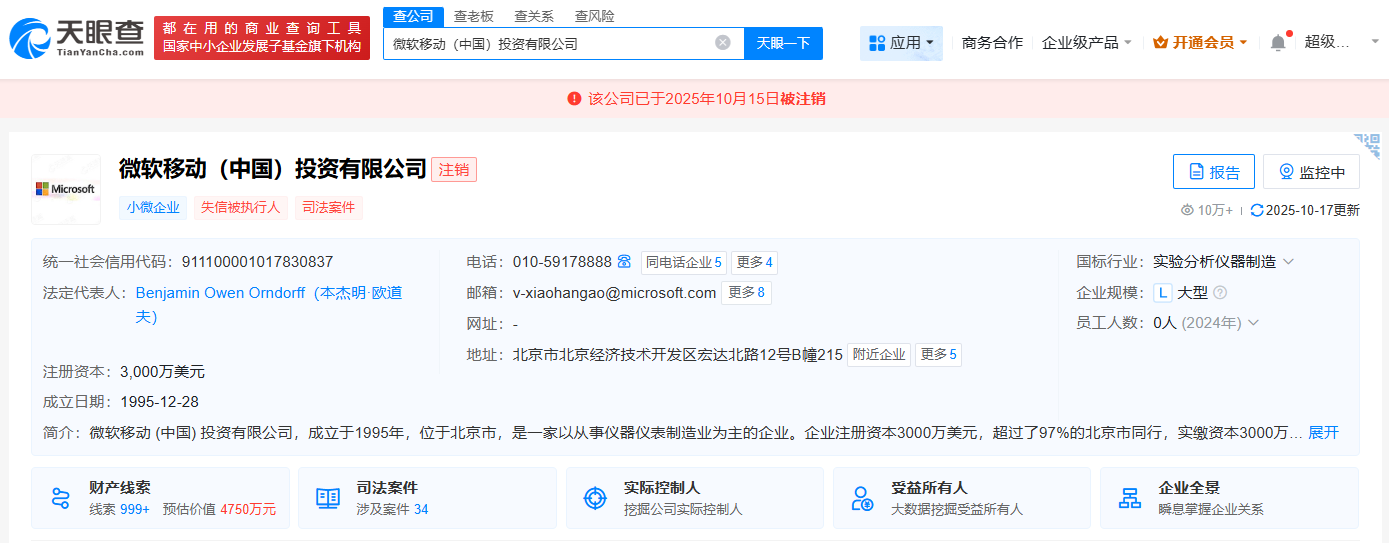
Task: Open legal representative Benjamin Owen Orndorff link
Action: pyautogui.click(x=269, y=305)
